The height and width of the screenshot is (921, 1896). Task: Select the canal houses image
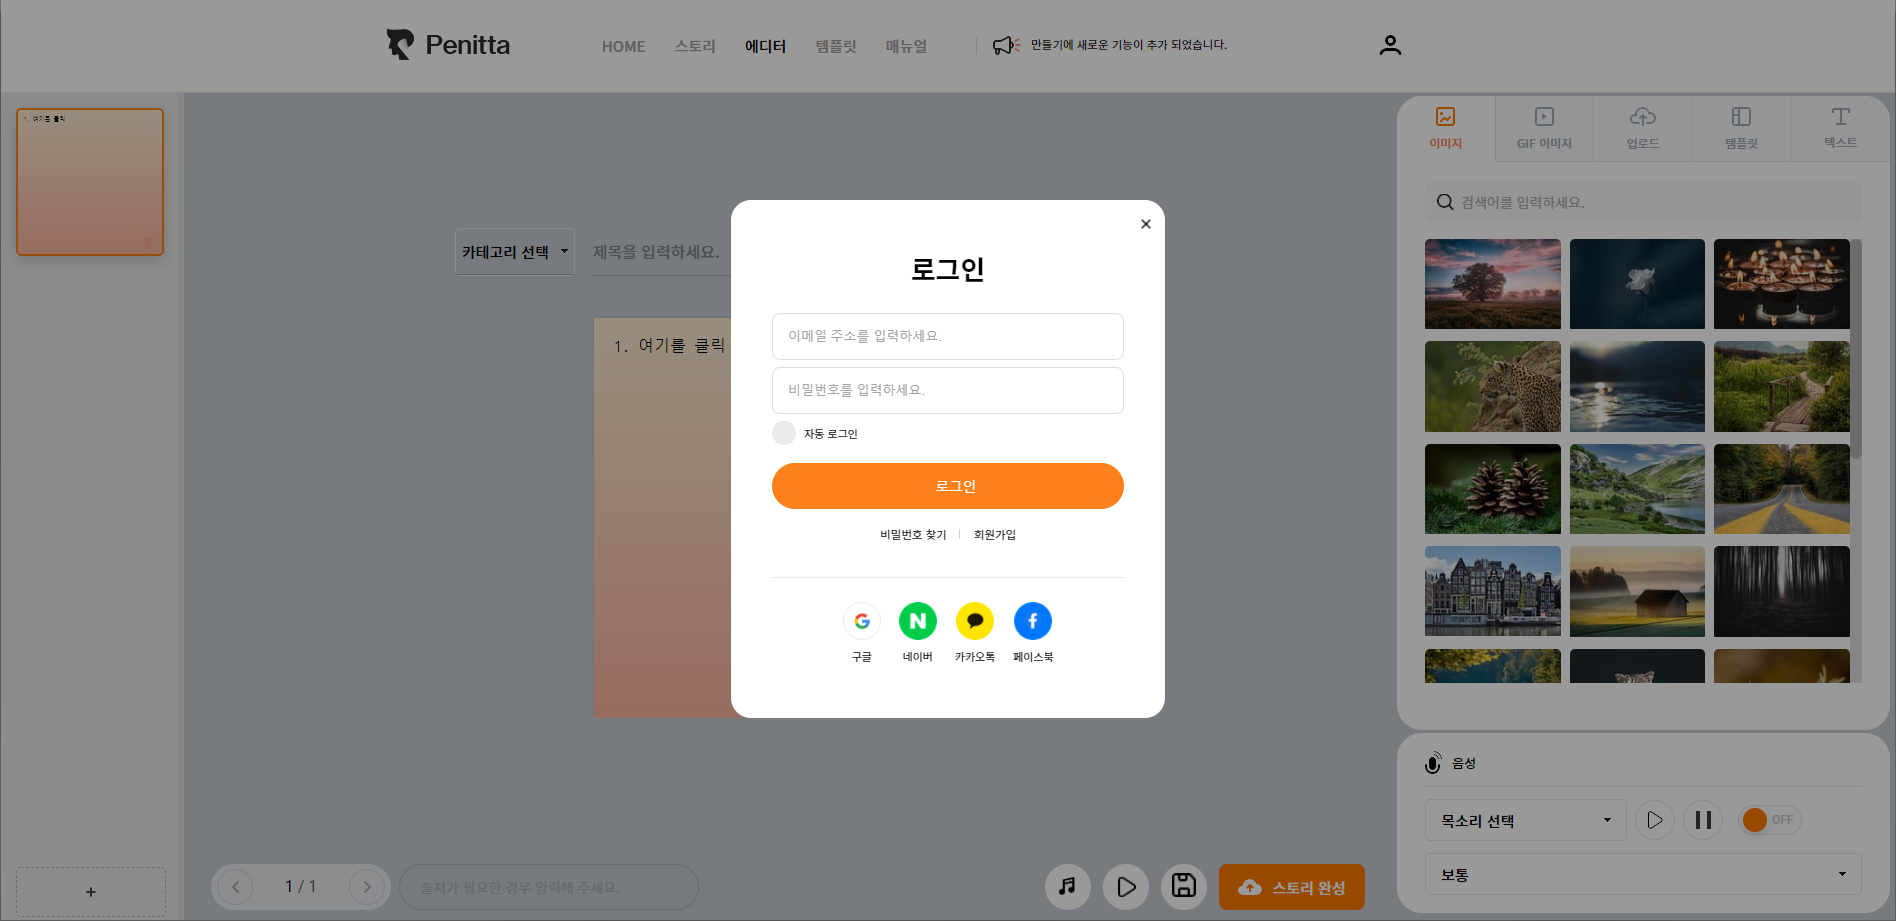(1493, 591)
